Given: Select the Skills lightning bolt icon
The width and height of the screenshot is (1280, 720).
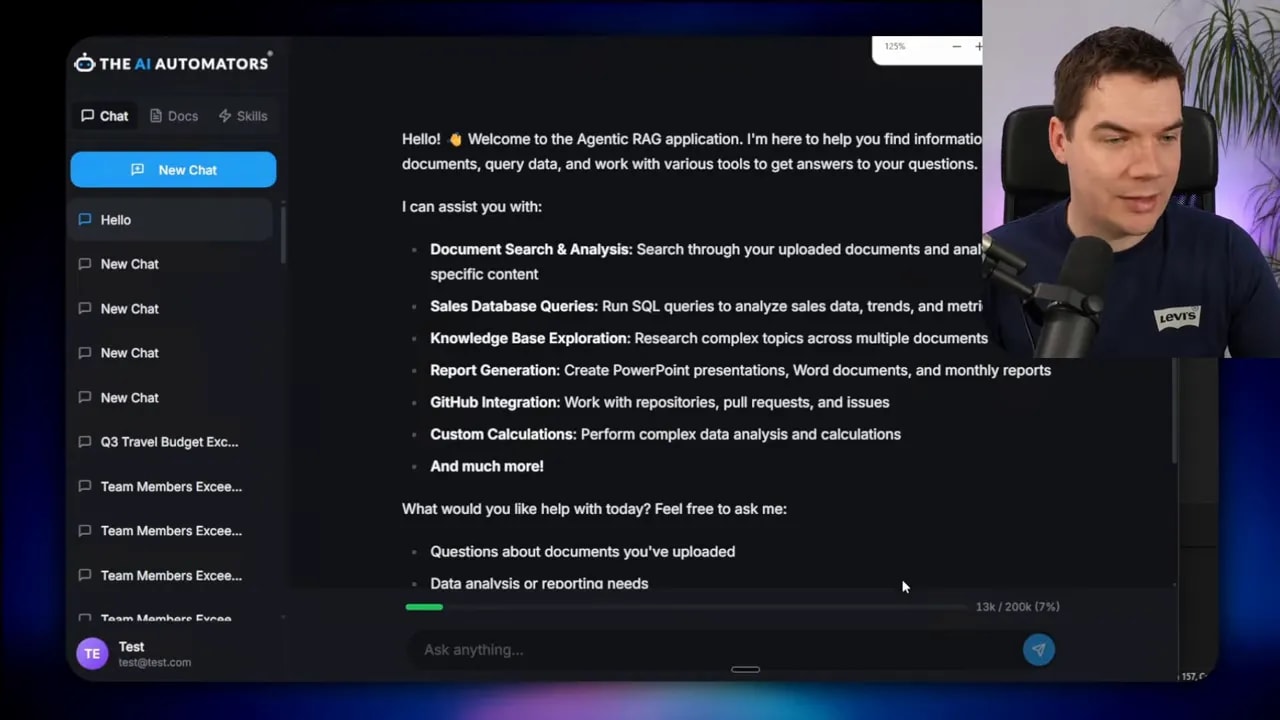Looking at the screenshot, I should (x=222, y=115).
